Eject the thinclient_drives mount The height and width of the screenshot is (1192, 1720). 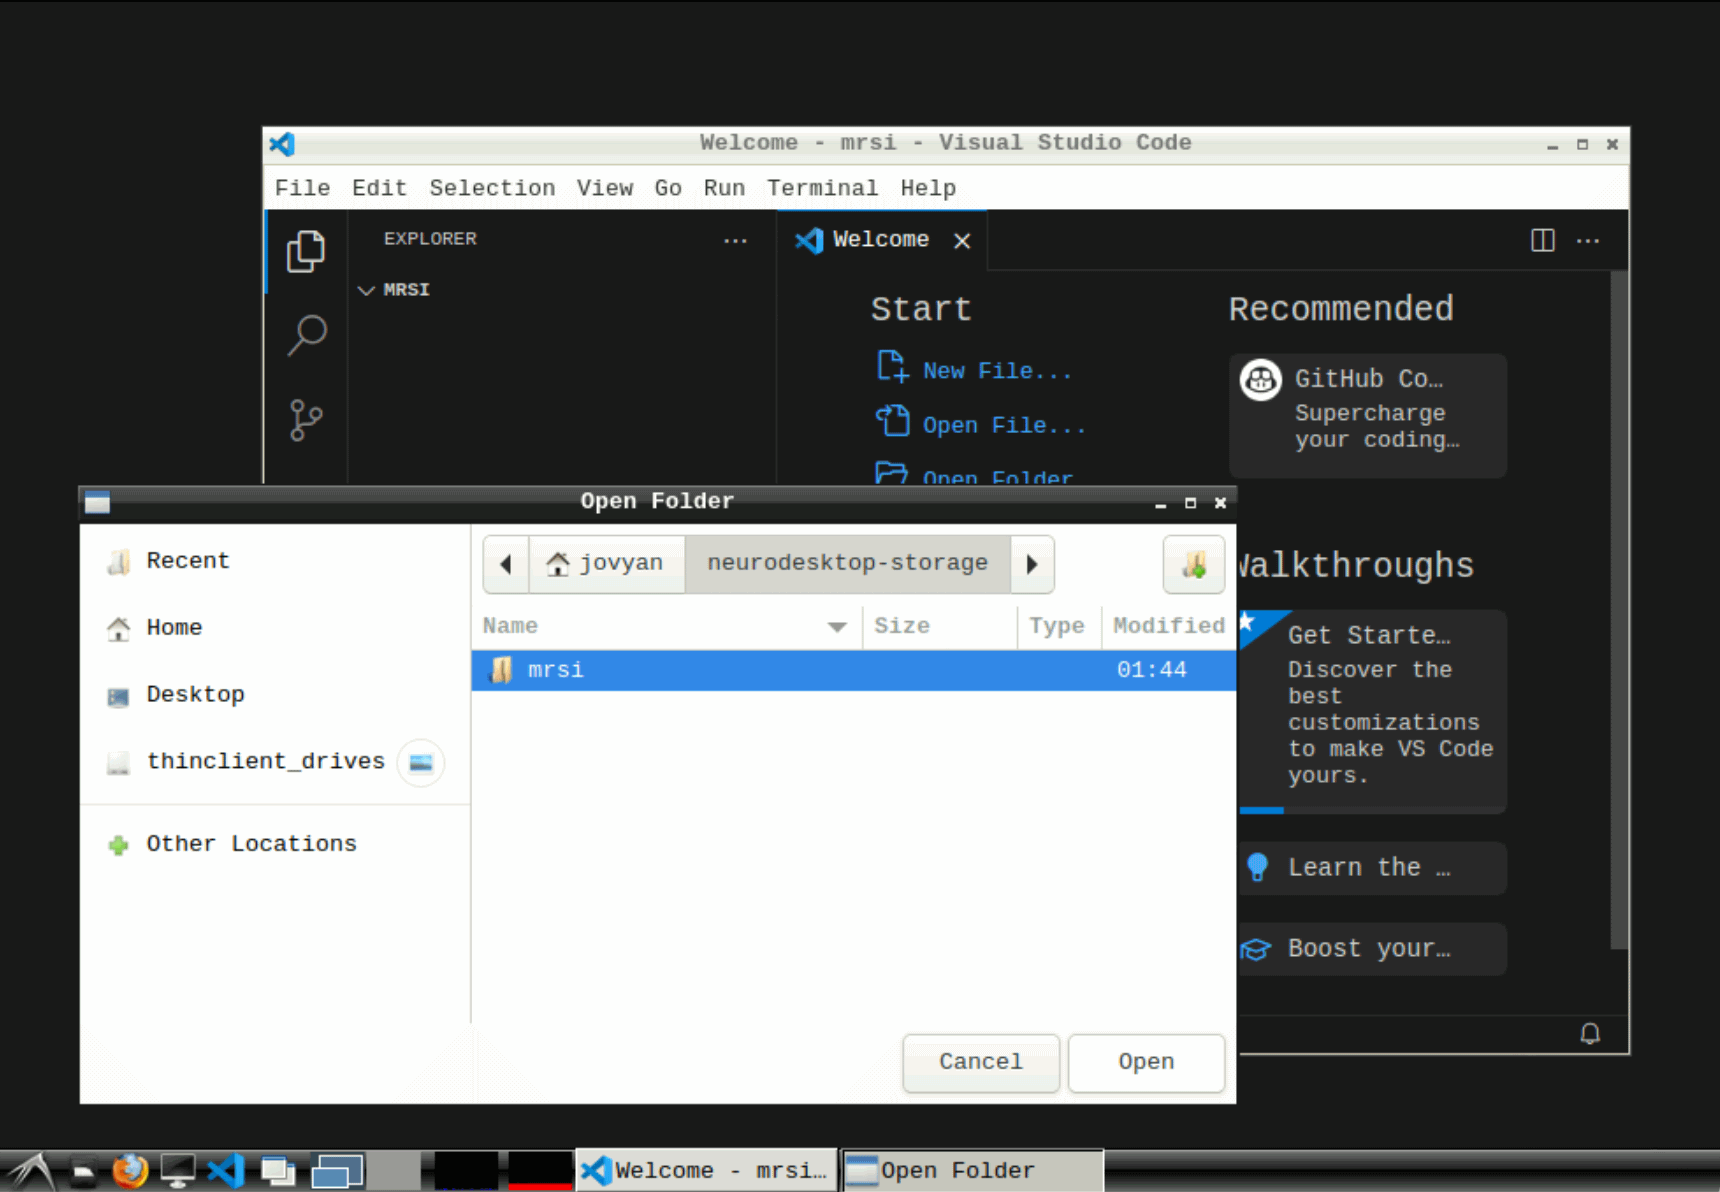(x=421, y=763)
